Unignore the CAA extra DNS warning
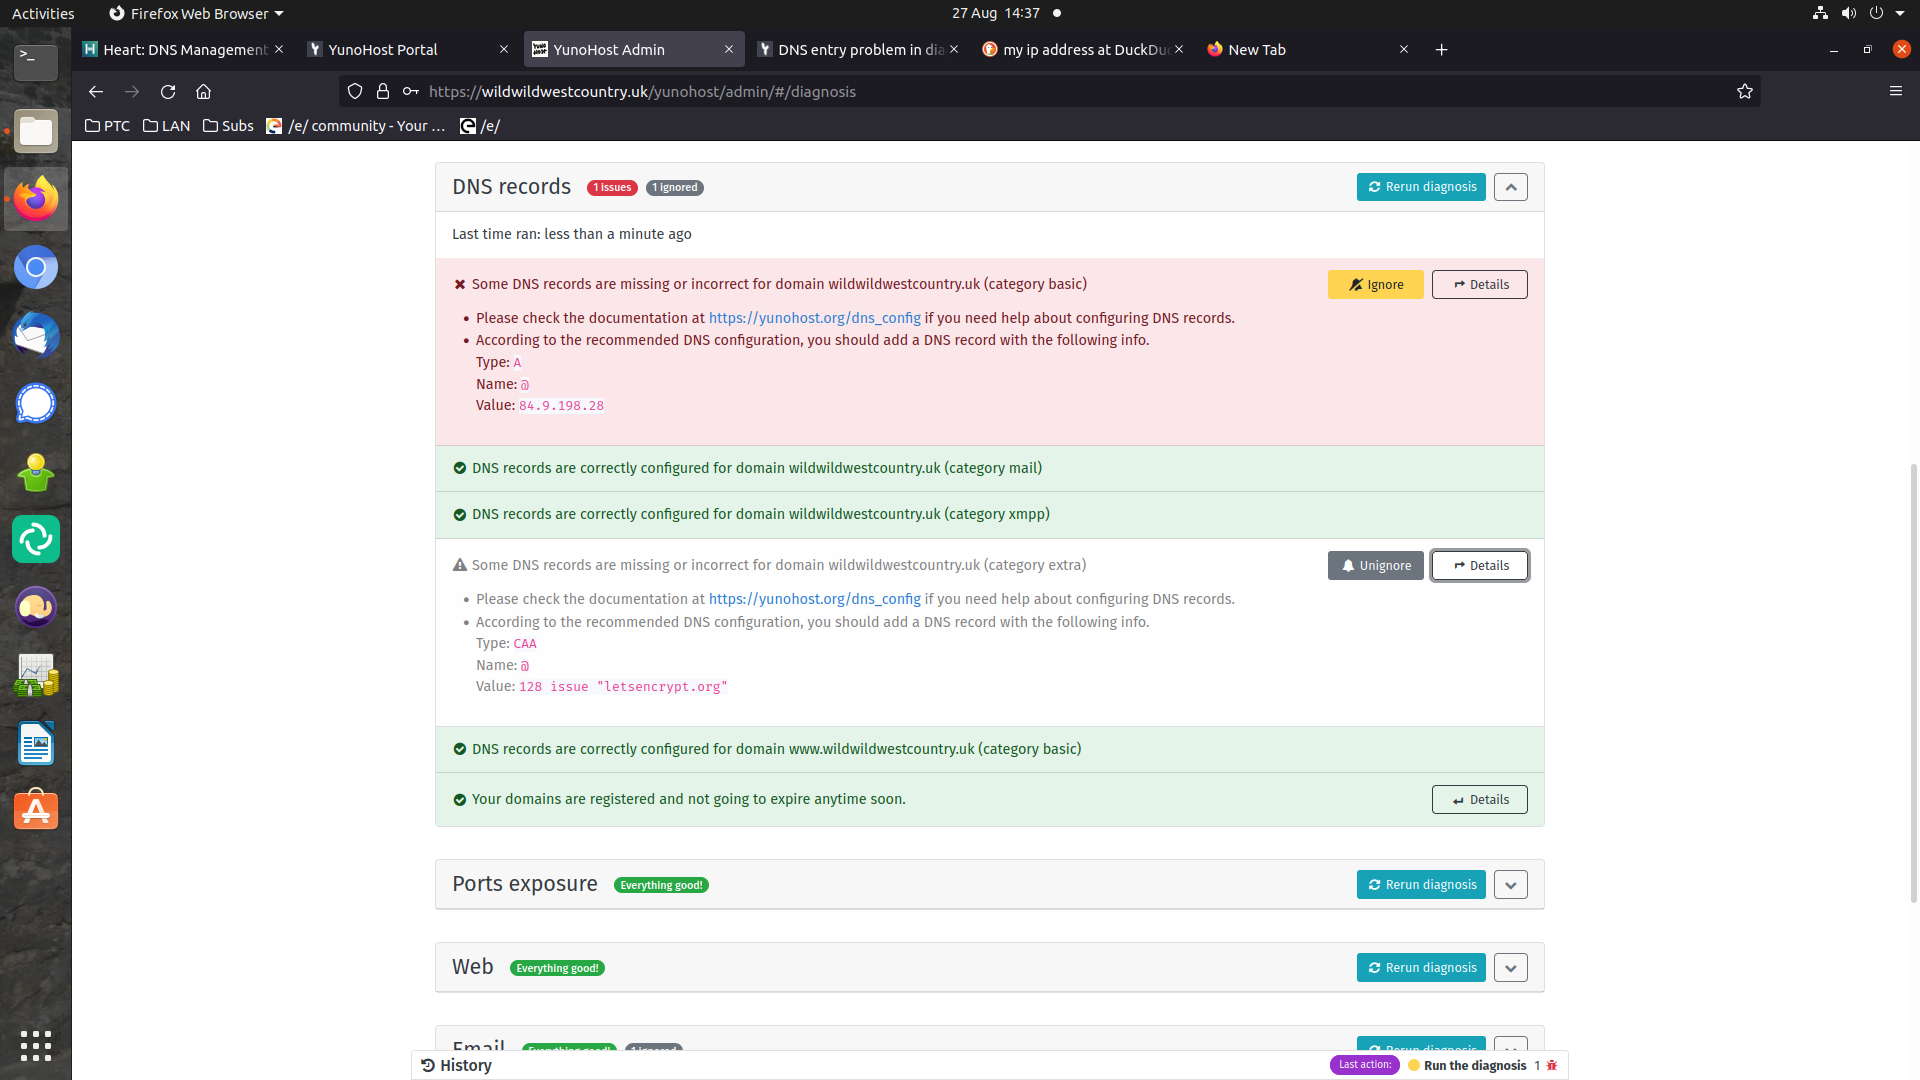This screenshot has height=1080, width=1920. click(x=1375, y=566)
